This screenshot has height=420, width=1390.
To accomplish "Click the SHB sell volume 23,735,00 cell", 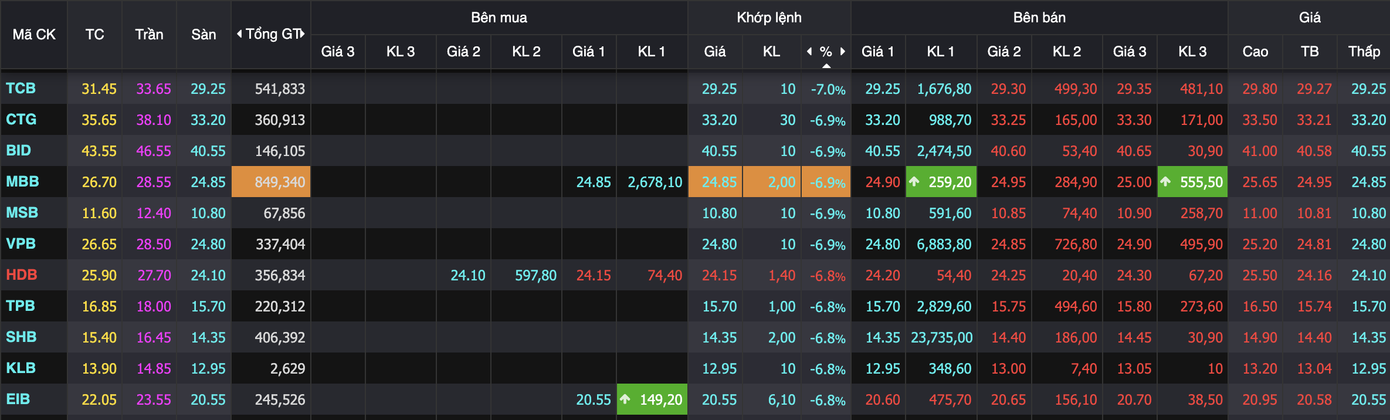I will (941, 337).
